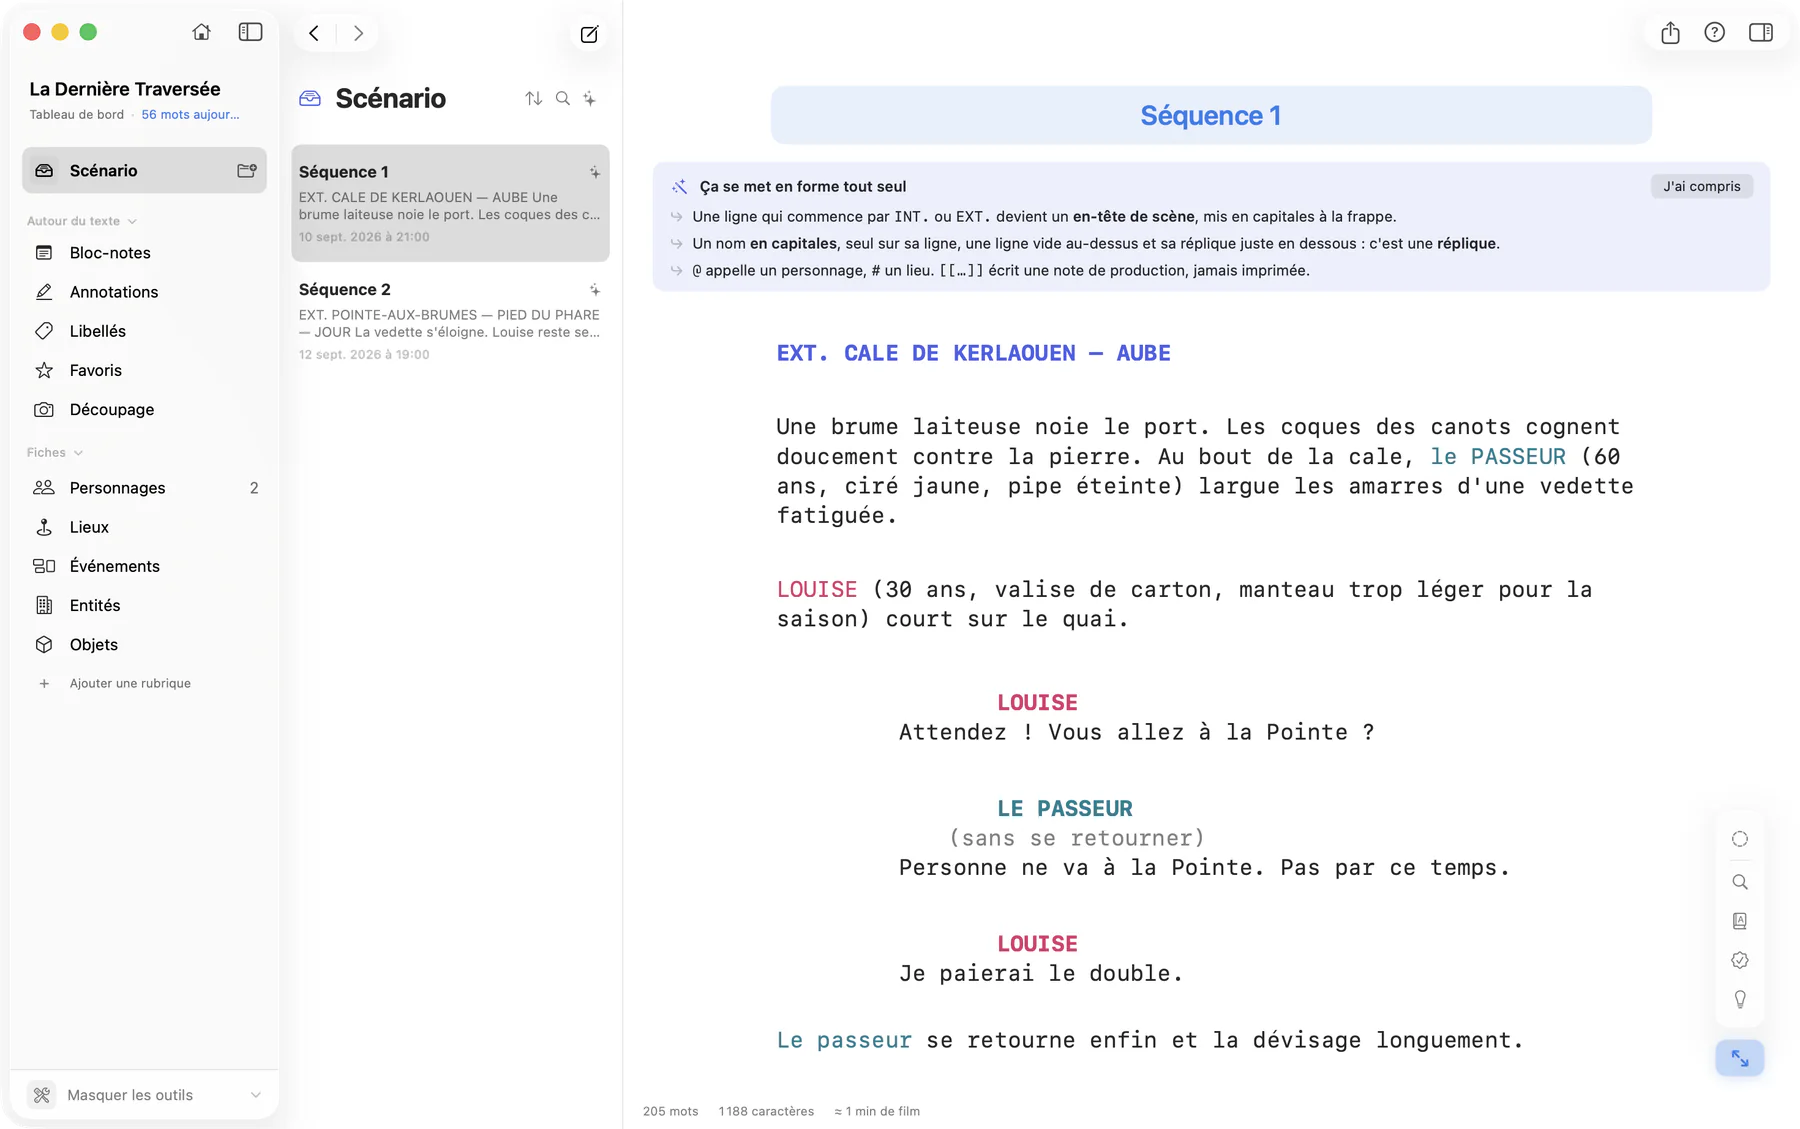Screen dimensions: 1800x1129
Task: Click the sparkle icon on Séquence 1 card
Action: (x=594, y=172)
